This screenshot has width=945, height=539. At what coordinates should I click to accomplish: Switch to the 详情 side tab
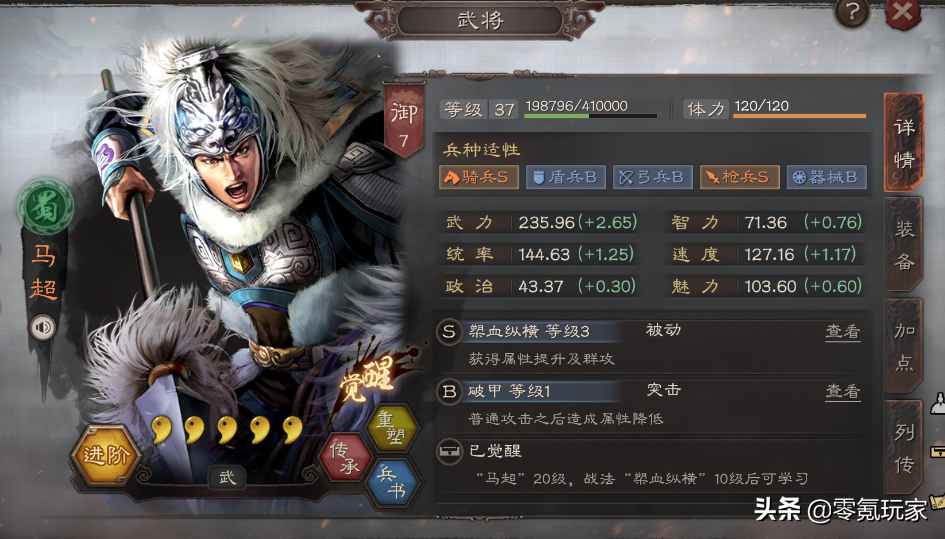pyautogui.click(x=903, y=143)
